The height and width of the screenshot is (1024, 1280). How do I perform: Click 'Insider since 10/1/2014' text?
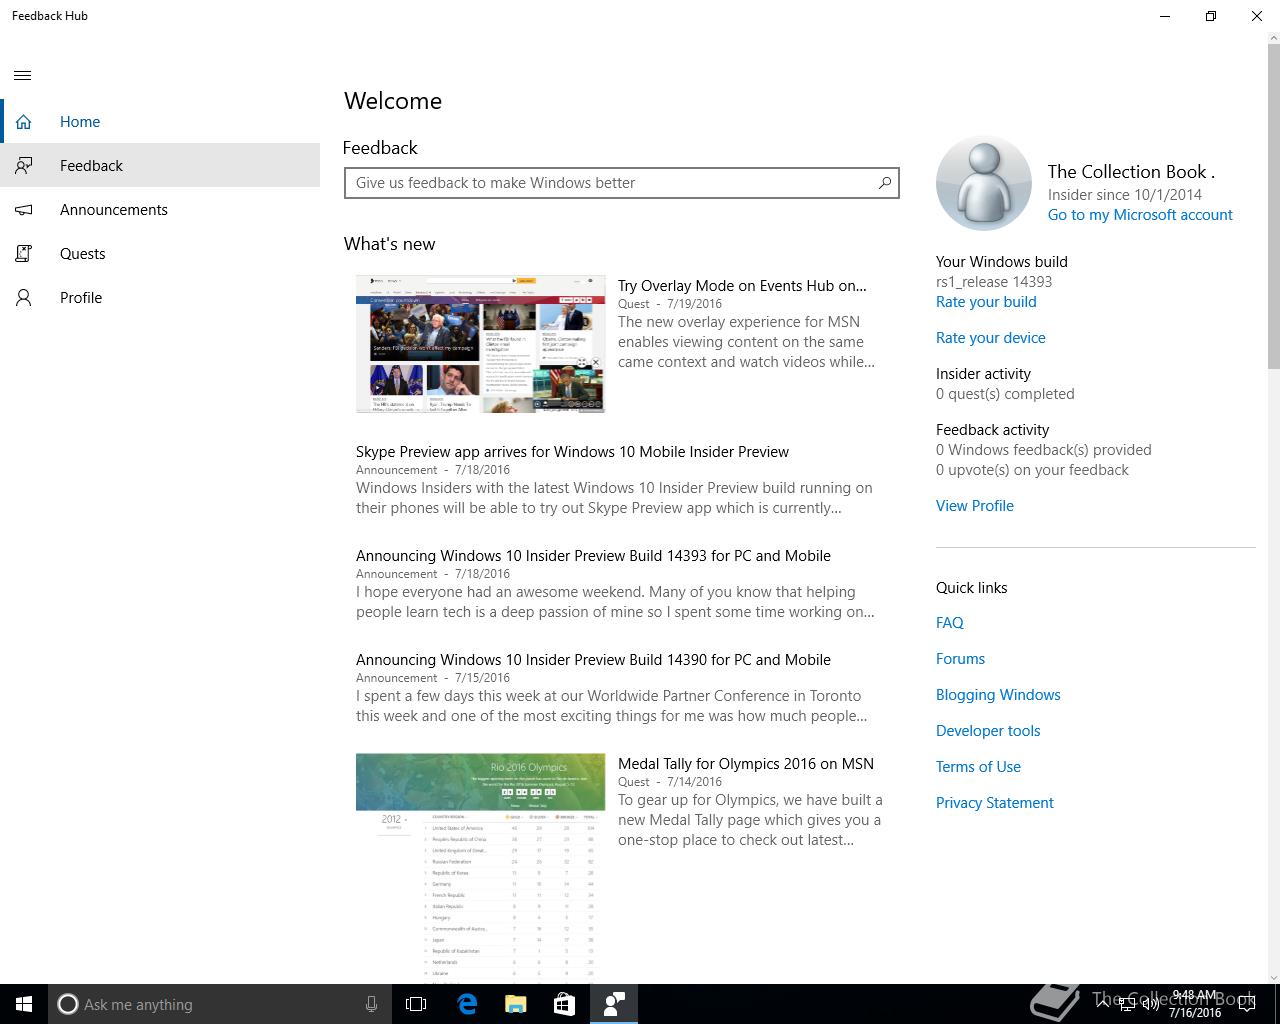[x=1125, y=195]
